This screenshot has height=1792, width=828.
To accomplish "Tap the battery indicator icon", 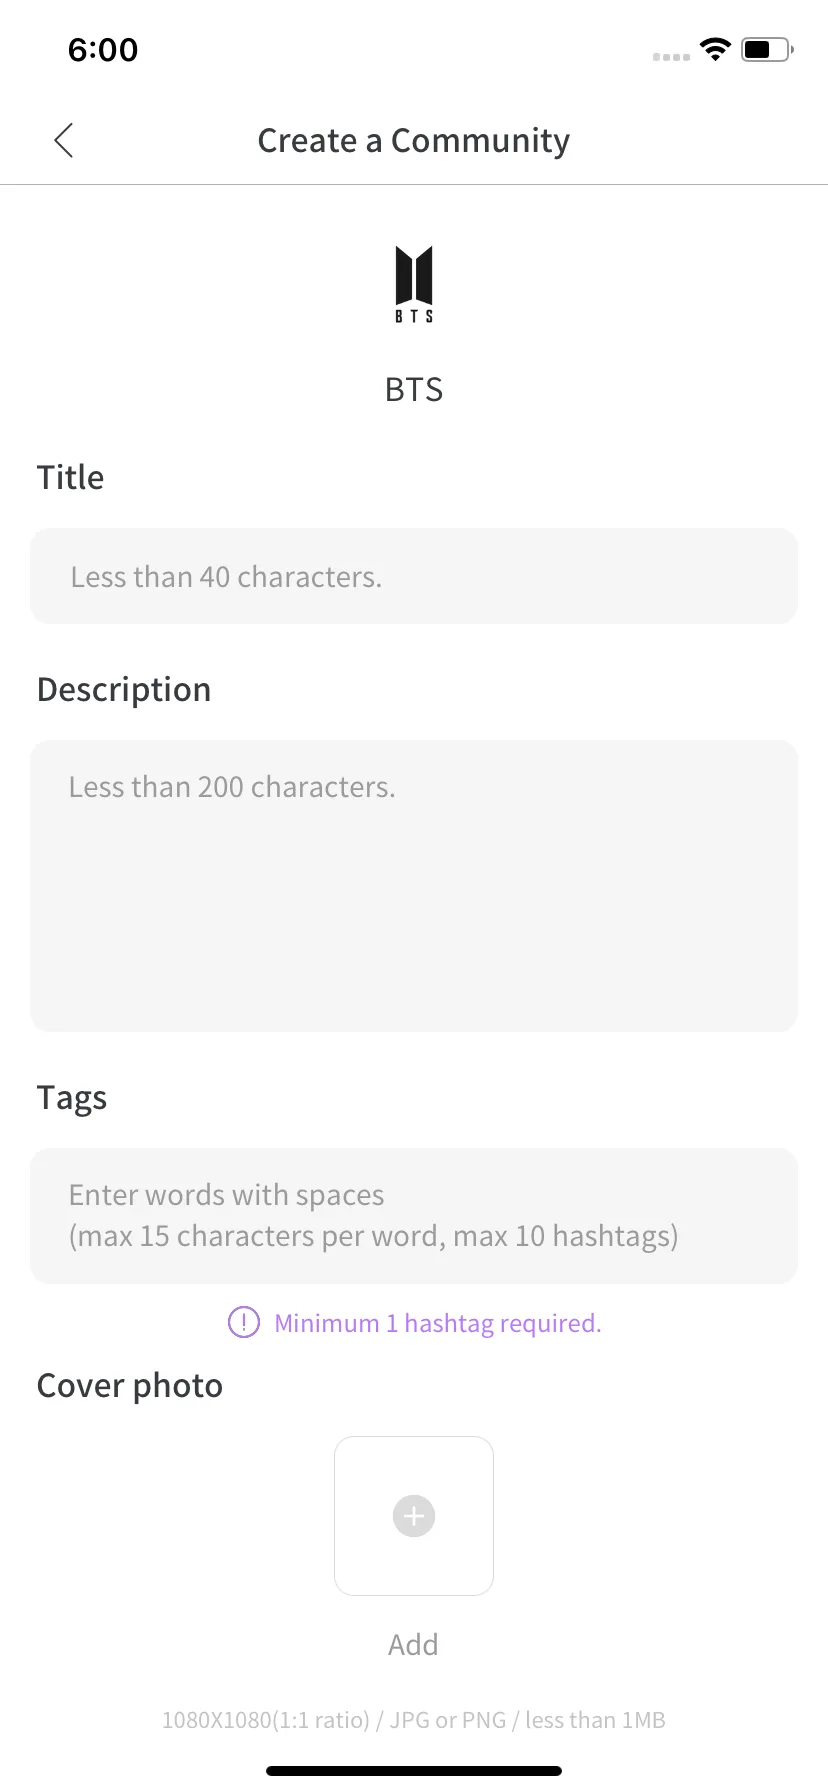I will click(766, 49).
